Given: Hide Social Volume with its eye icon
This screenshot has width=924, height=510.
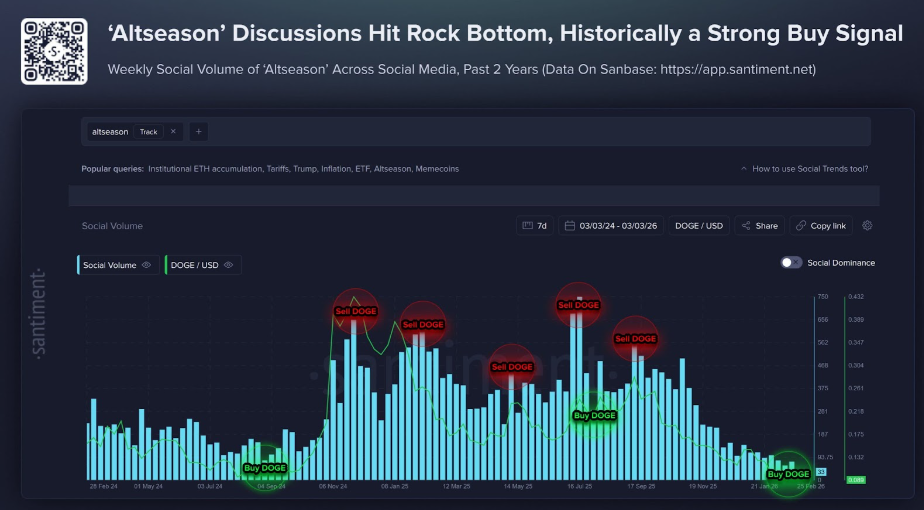Looking at the screenshot, I should coord(147,265).
